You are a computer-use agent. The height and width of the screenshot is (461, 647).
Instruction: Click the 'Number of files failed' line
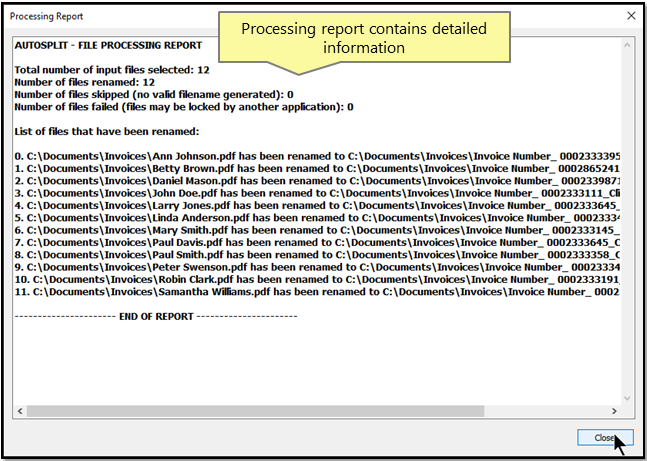click(184, 107)
